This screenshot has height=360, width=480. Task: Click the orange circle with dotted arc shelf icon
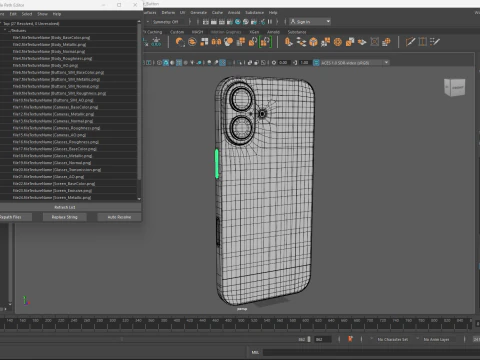tap(180, 42)
